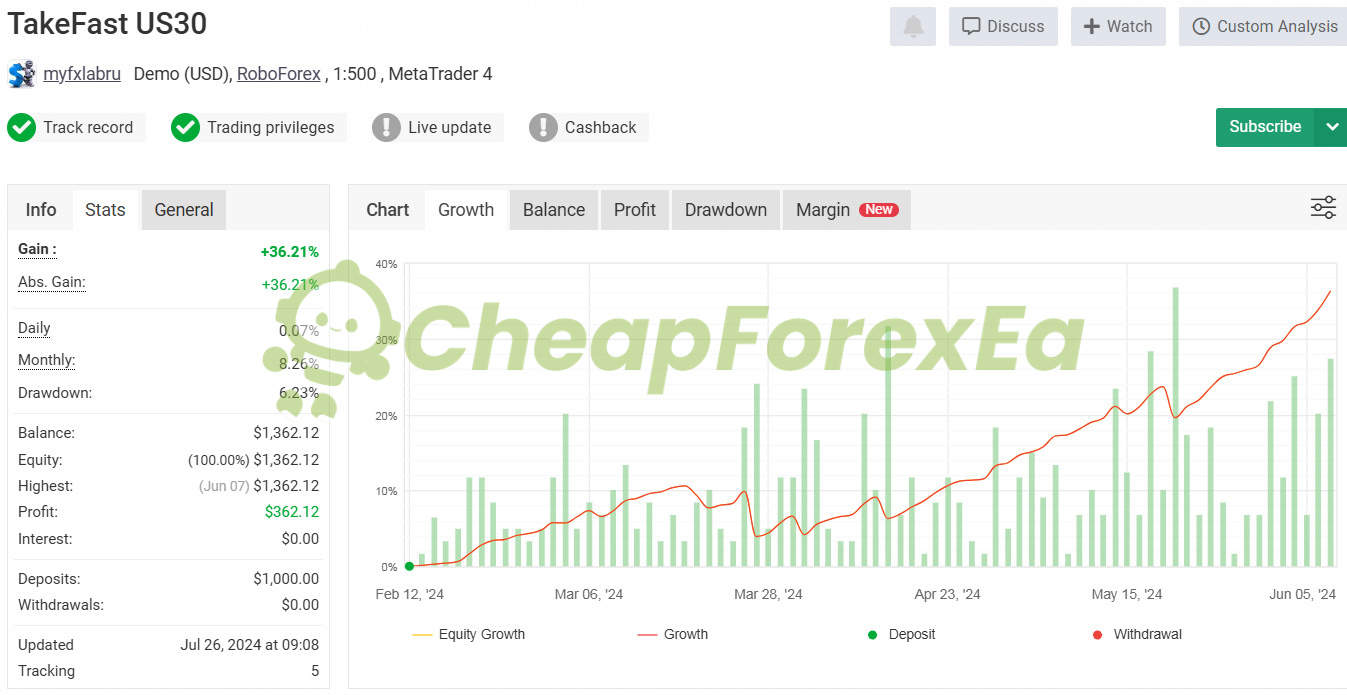
Task: Switch to the Balance chart tab
Action: point(554,210)
